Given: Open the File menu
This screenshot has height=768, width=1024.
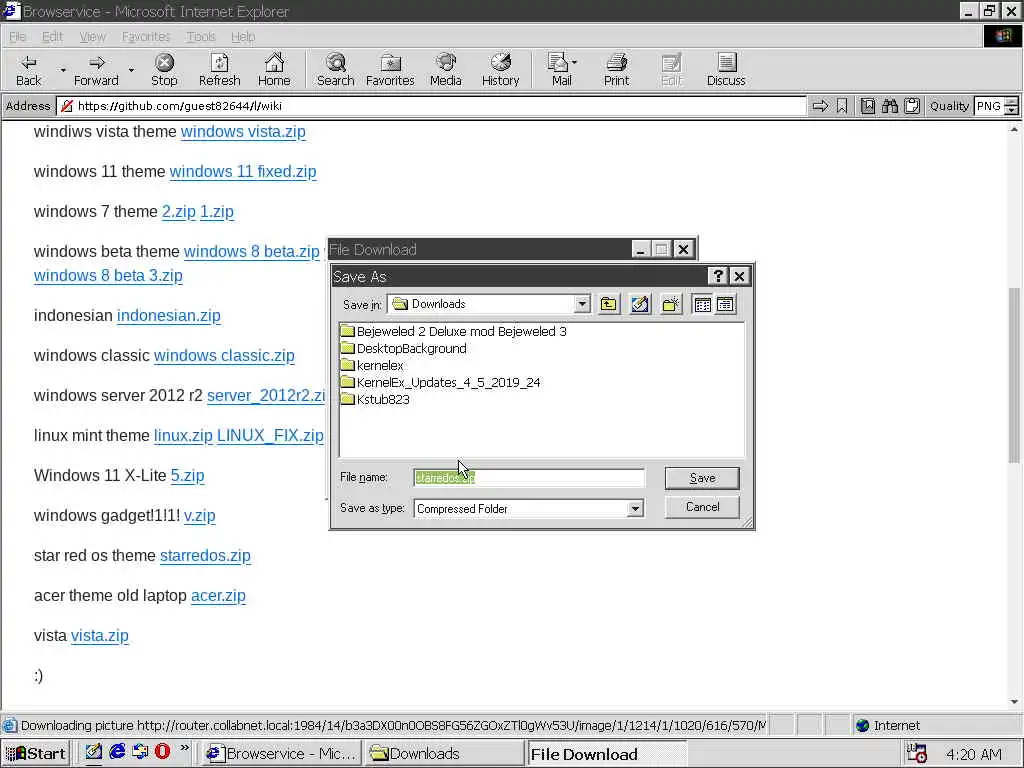Looking at the screenshot, I should coord(18,37).
